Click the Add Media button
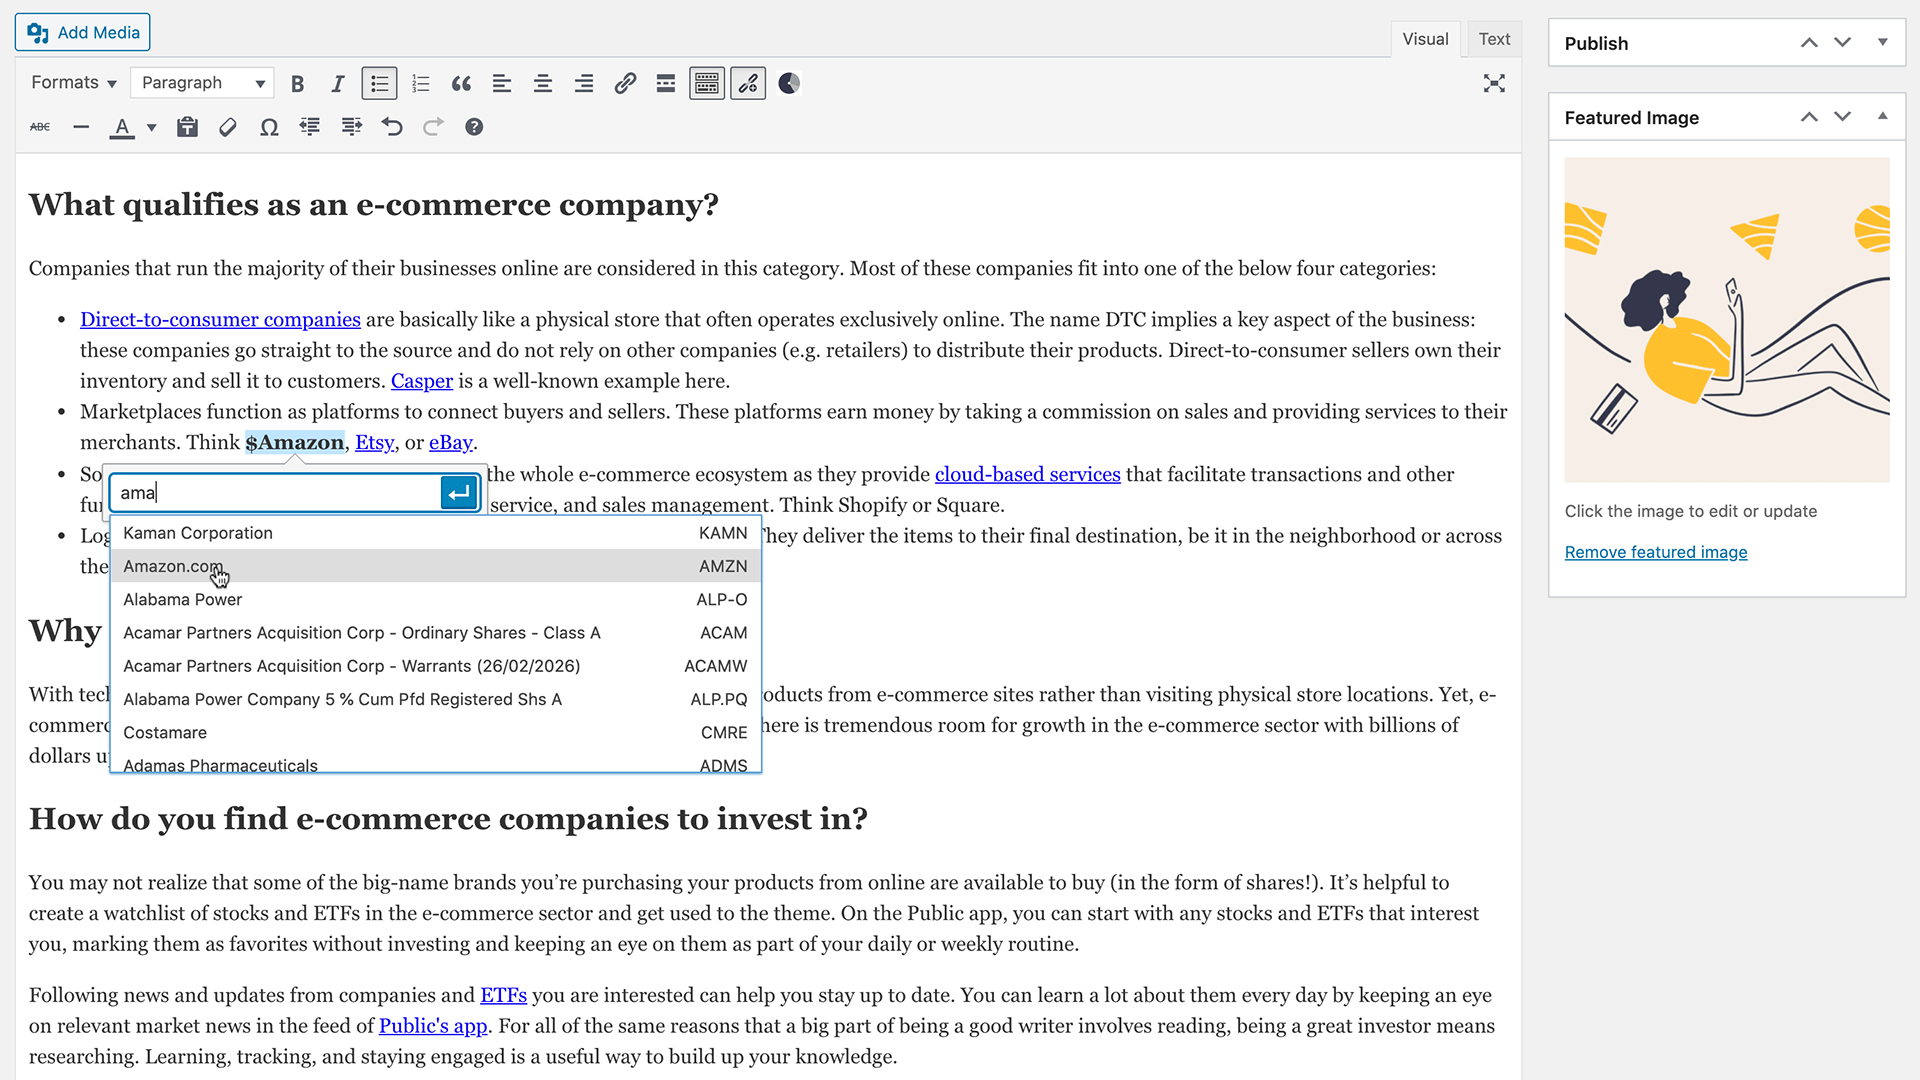The image size is (1920, 1080). pos(83,33)
